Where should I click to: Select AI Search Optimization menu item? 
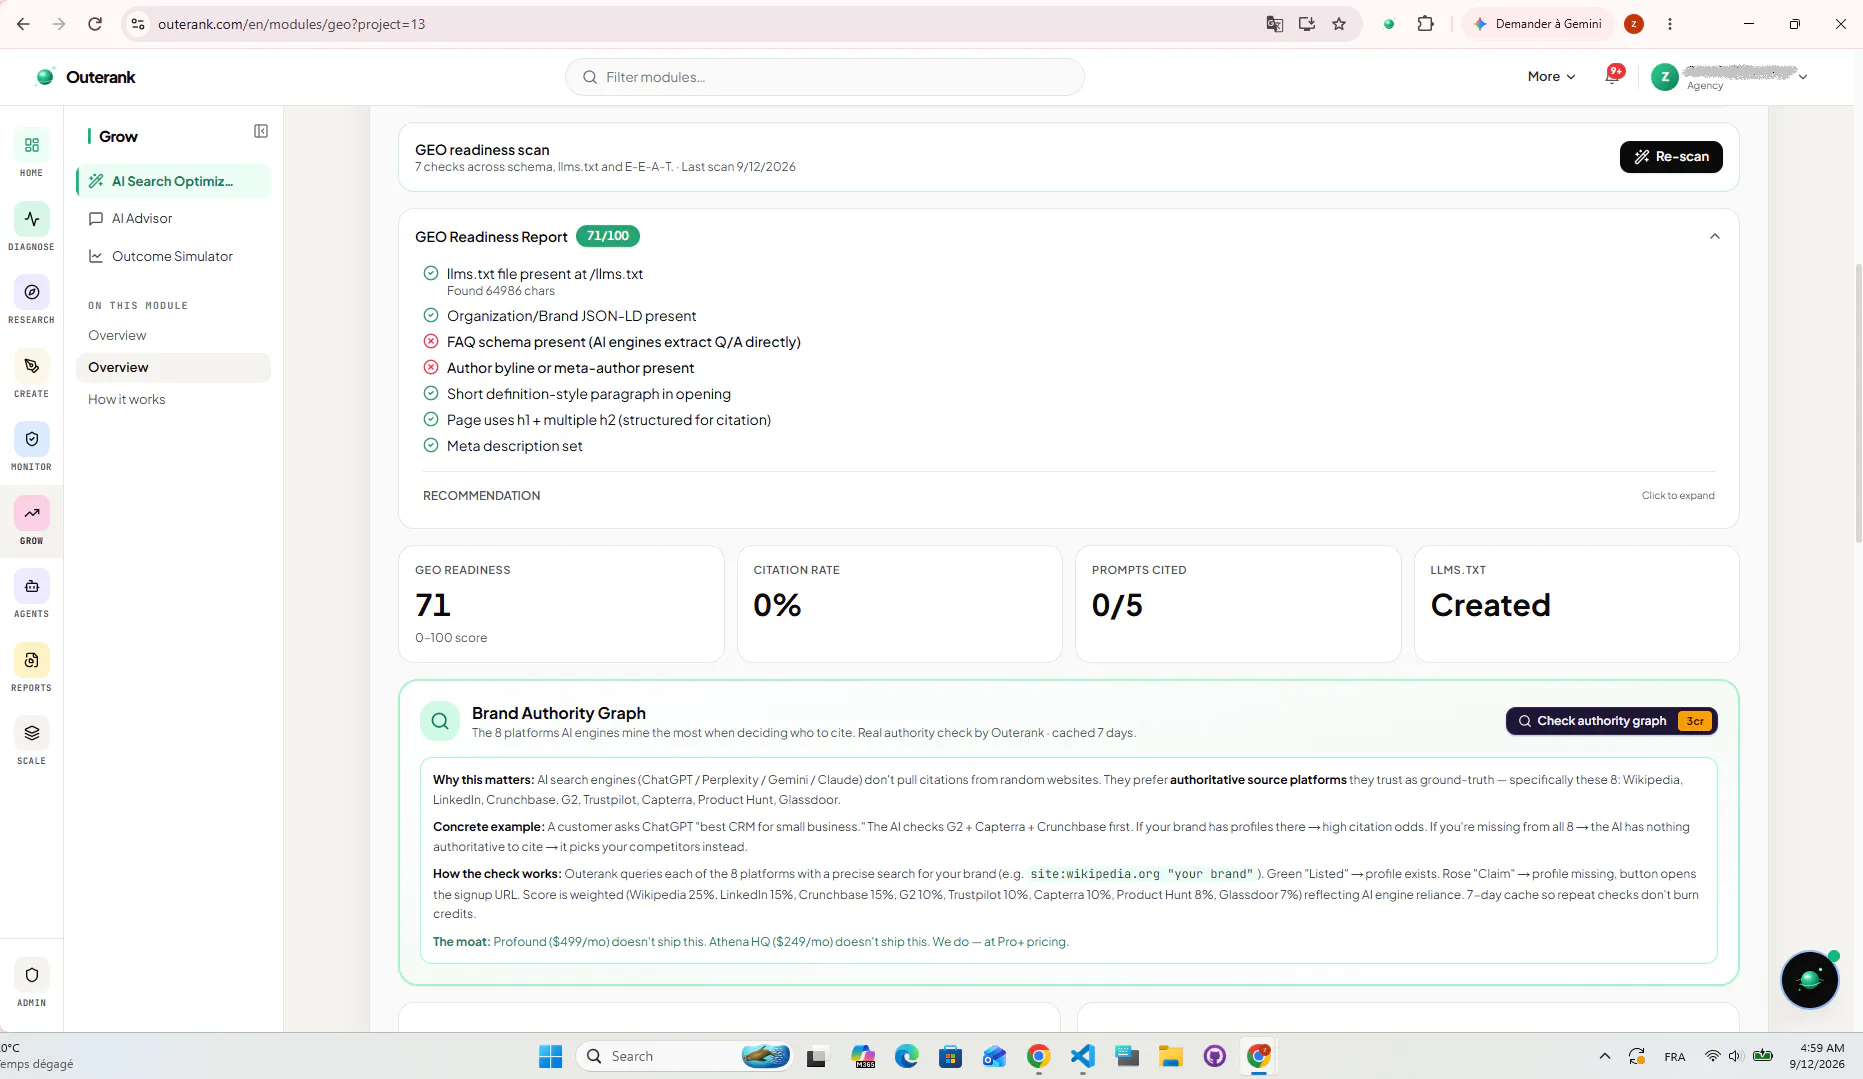click(173, 181)
